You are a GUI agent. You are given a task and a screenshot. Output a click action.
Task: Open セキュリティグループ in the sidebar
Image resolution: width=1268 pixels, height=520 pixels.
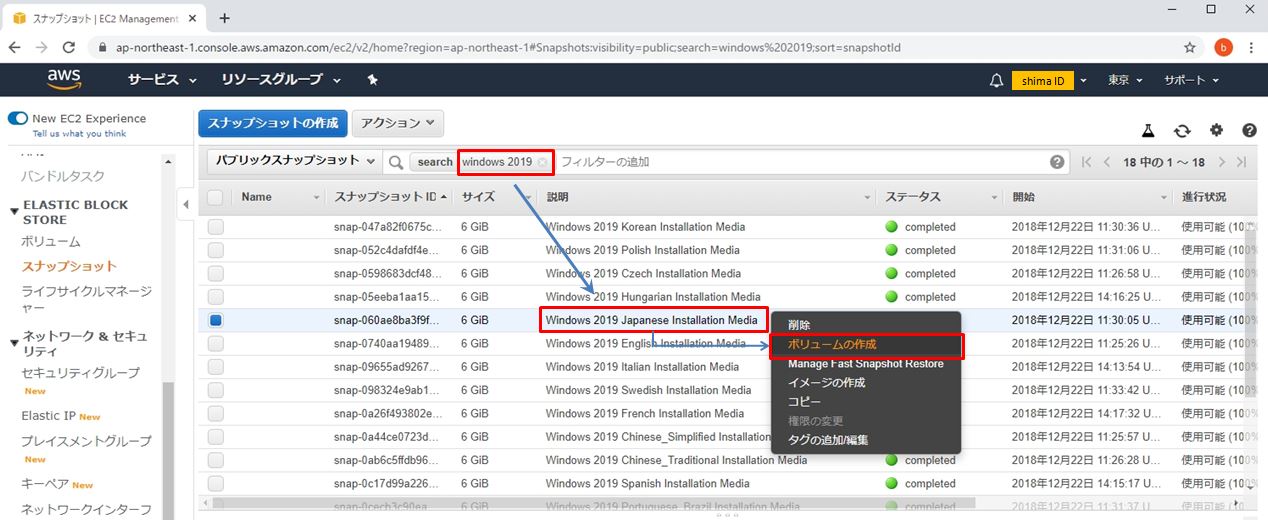(81, 373)
